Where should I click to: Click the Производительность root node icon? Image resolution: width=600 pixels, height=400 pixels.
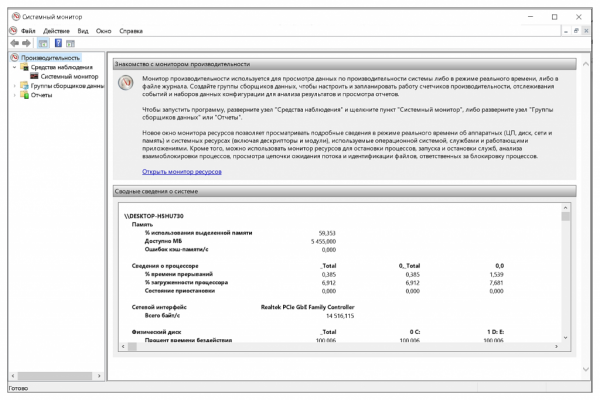[x=15, y=57]
